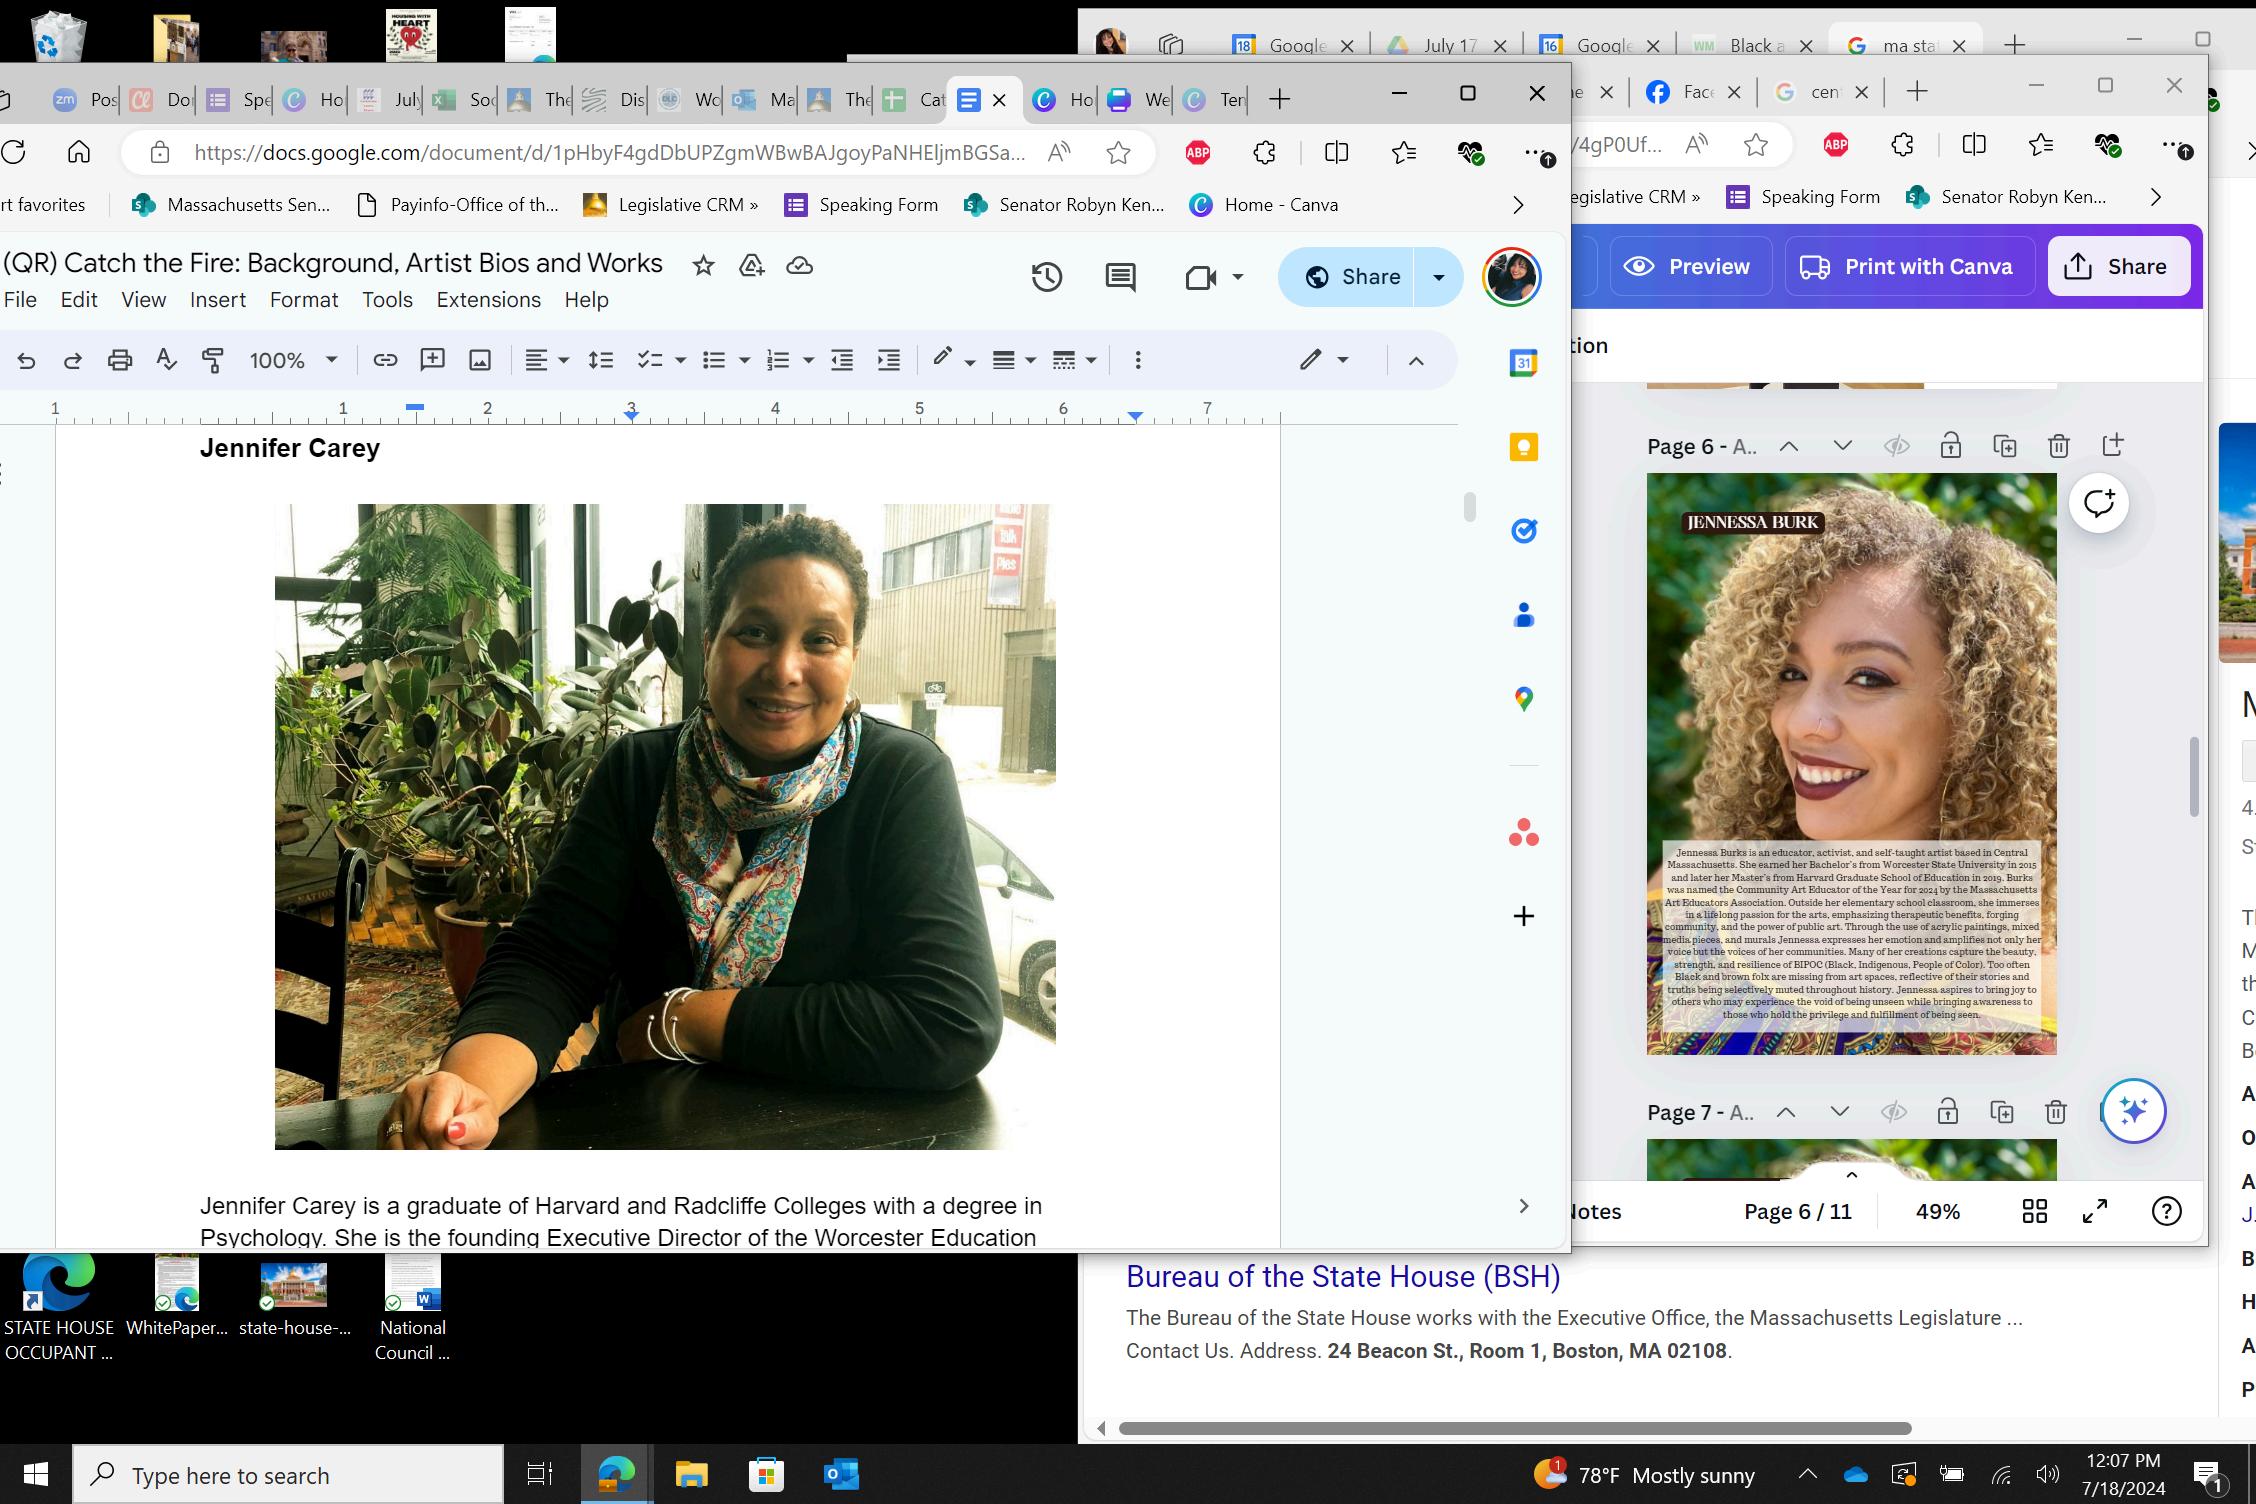
Task: Star the Catch the Fire document
Action: pyautogui.click(x=703, y=265)
